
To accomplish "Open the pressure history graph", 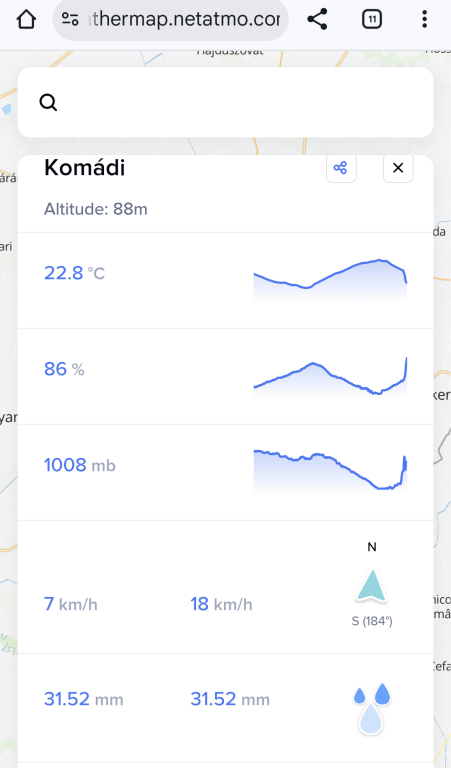I will click(330, 471).
